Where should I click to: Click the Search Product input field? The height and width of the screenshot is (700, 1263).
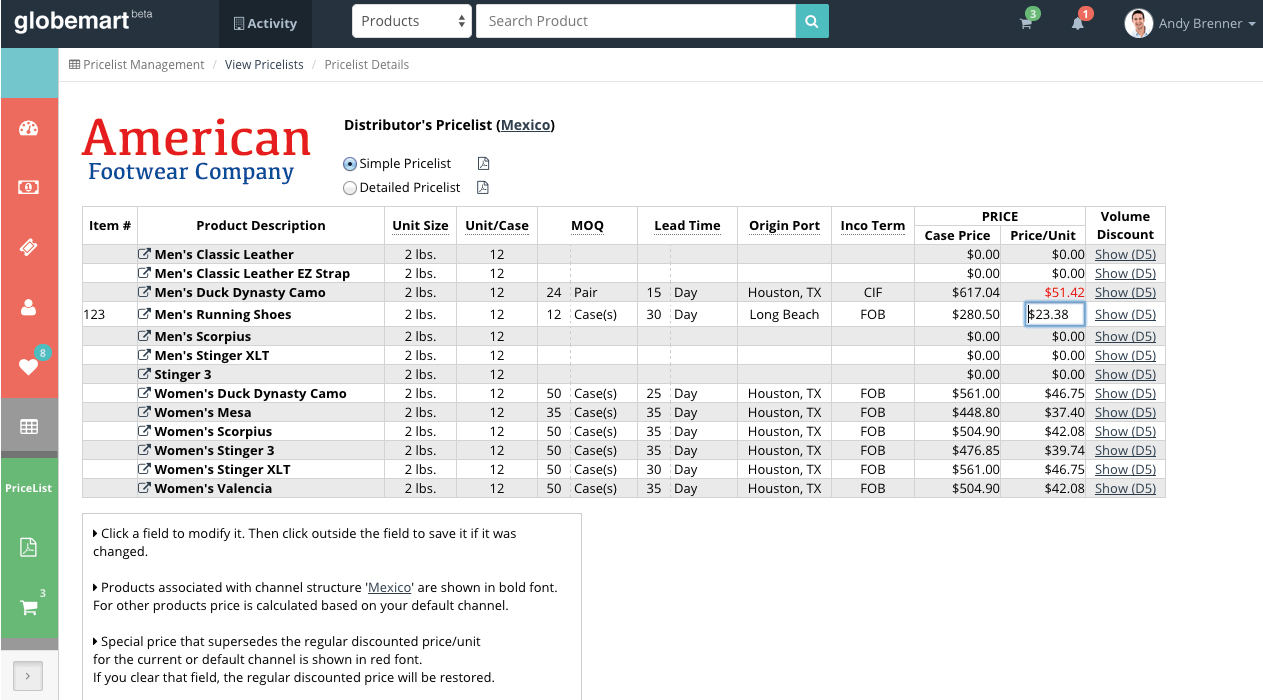coord(635,21)
